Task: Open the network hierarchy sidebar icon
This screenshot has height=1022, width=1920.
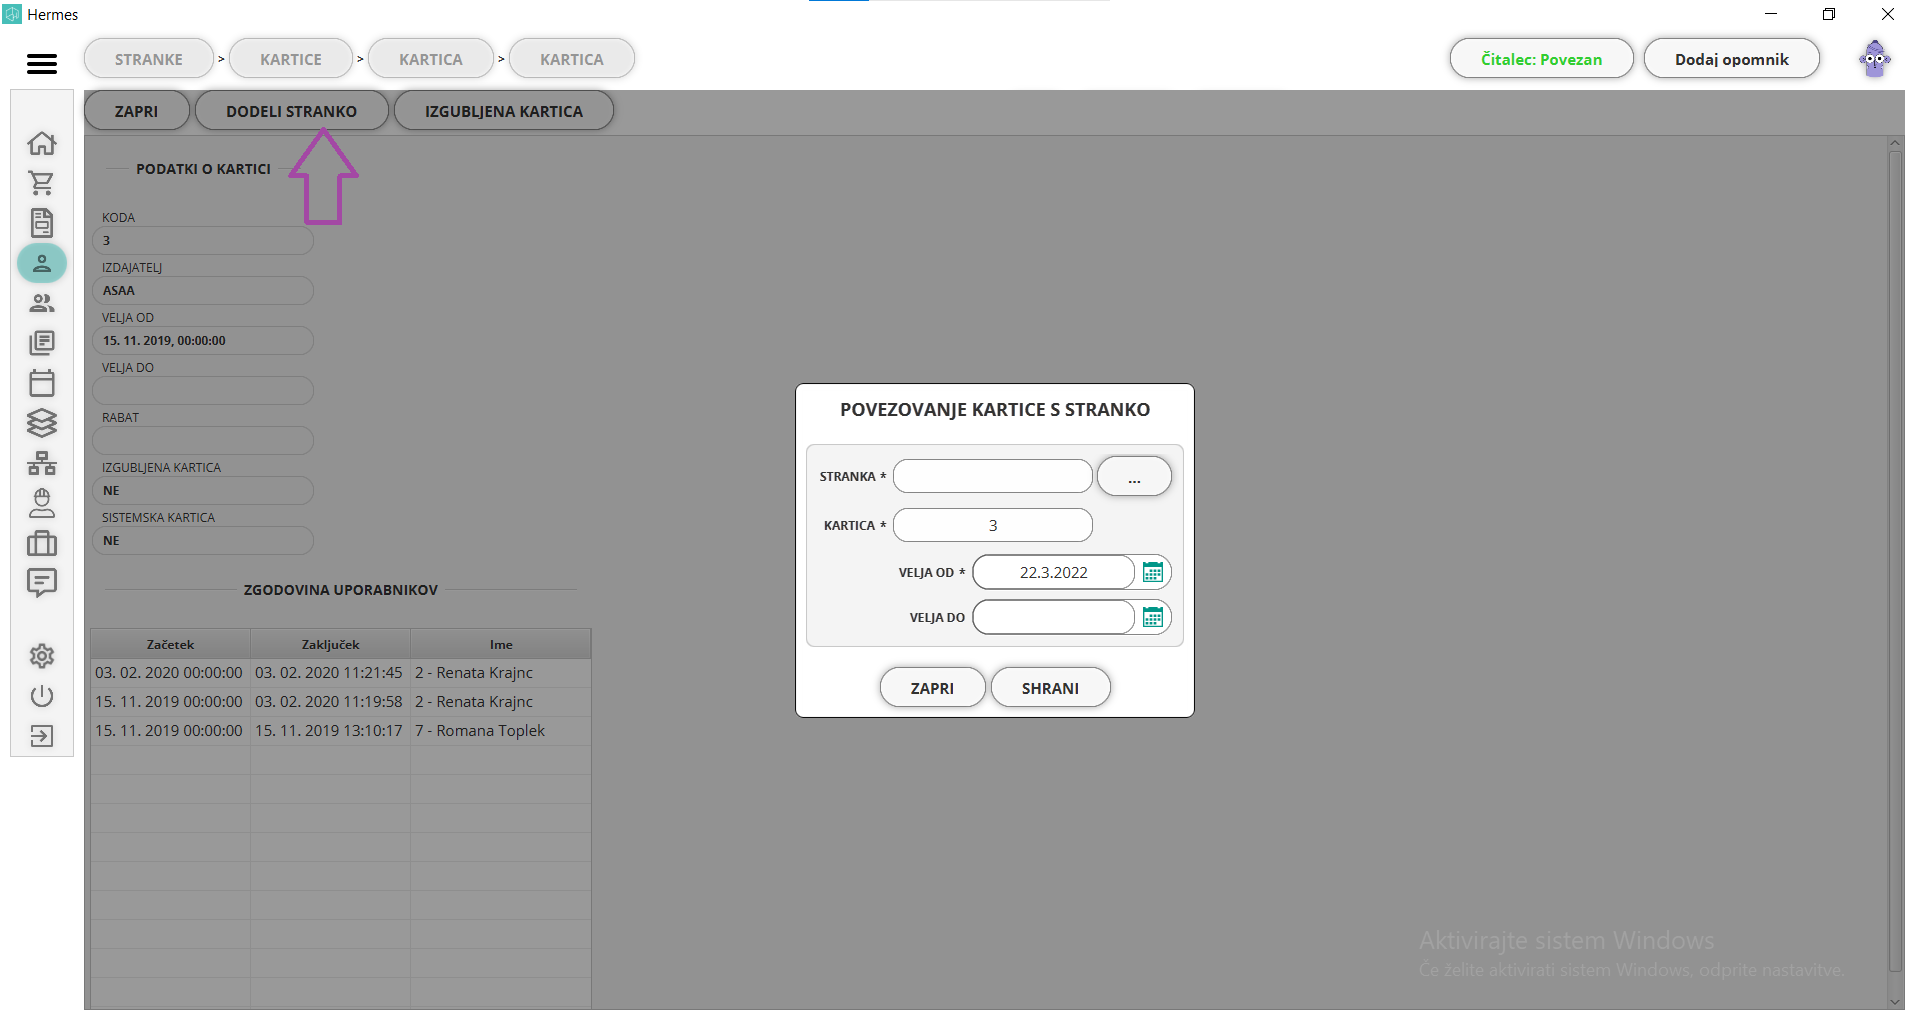Action: pyautogui.click(x=42, y=463)
